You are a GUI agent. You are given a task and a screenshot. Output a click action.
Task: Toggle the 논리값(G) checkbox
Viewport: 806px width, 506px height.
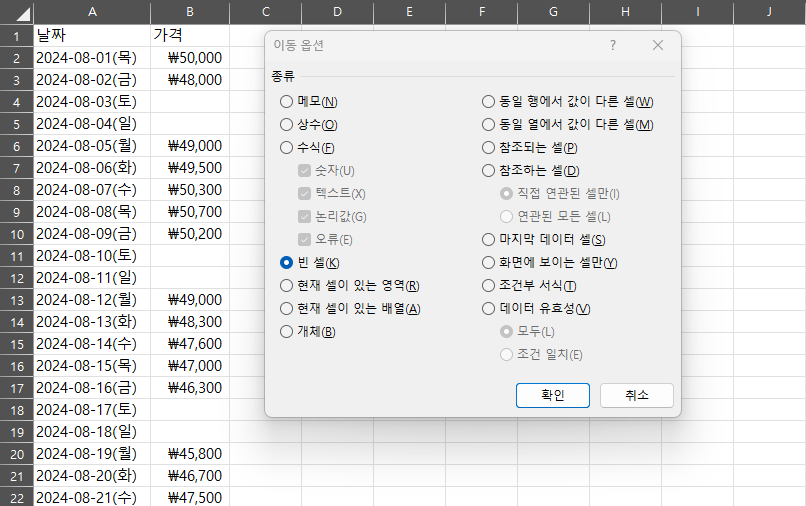pyautogui.click(x=332, y=216)
